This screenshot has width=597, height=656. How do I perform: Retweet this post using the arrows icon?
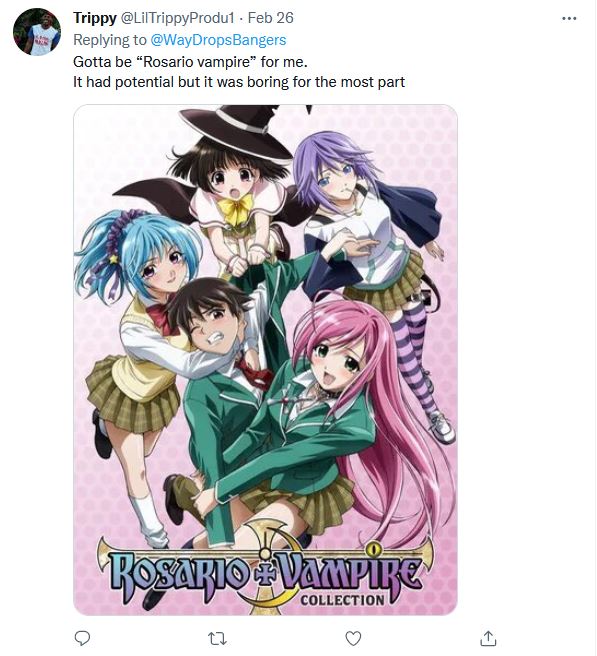(218, 638)
